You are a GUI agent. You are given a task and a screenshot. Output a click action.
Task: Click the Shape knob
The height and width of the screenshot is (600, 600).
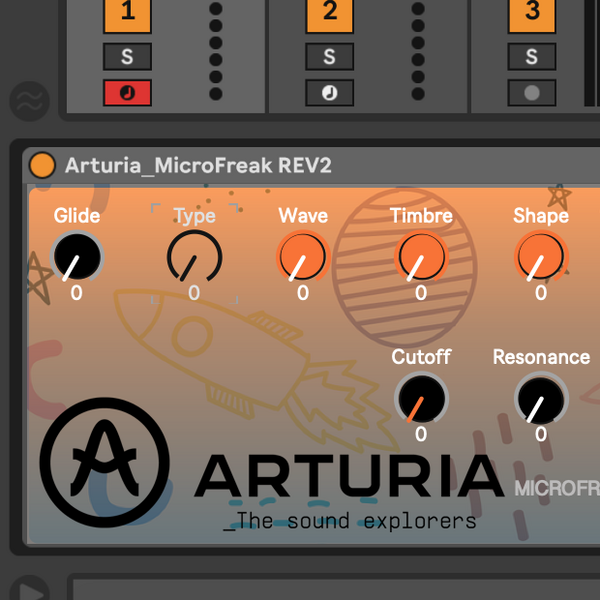pyautogui.click(x=541, y=256)
